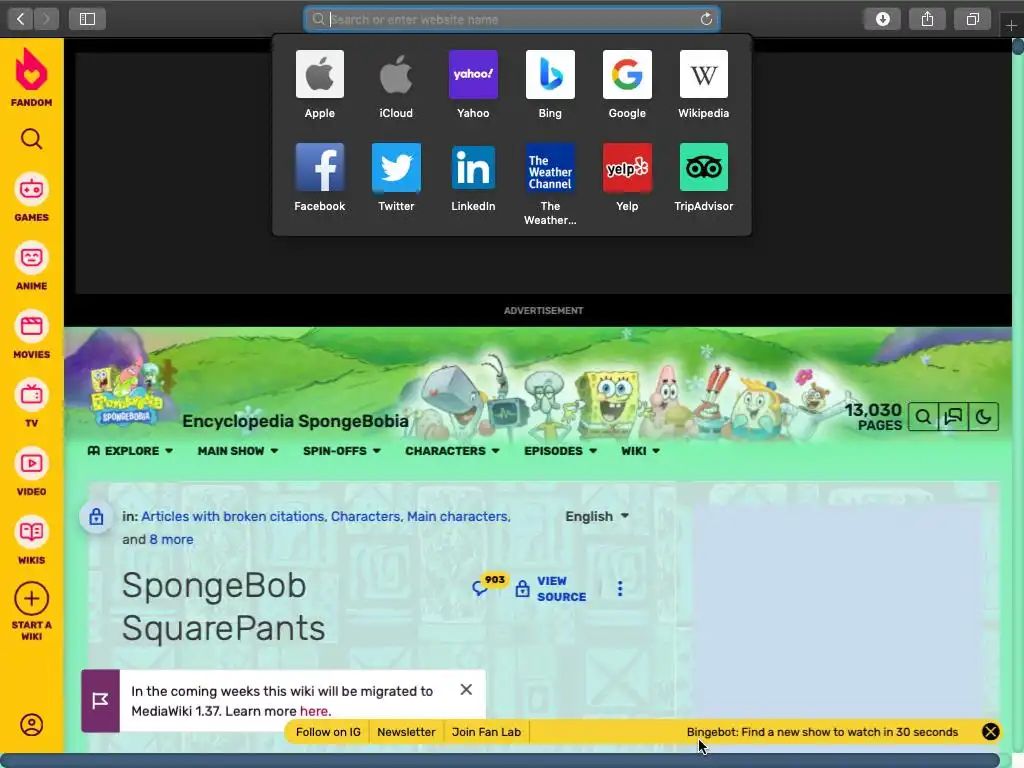Focus the Safari address search field
The width and height of the screenshot is (1024, 768).
[x=511, y=19]
